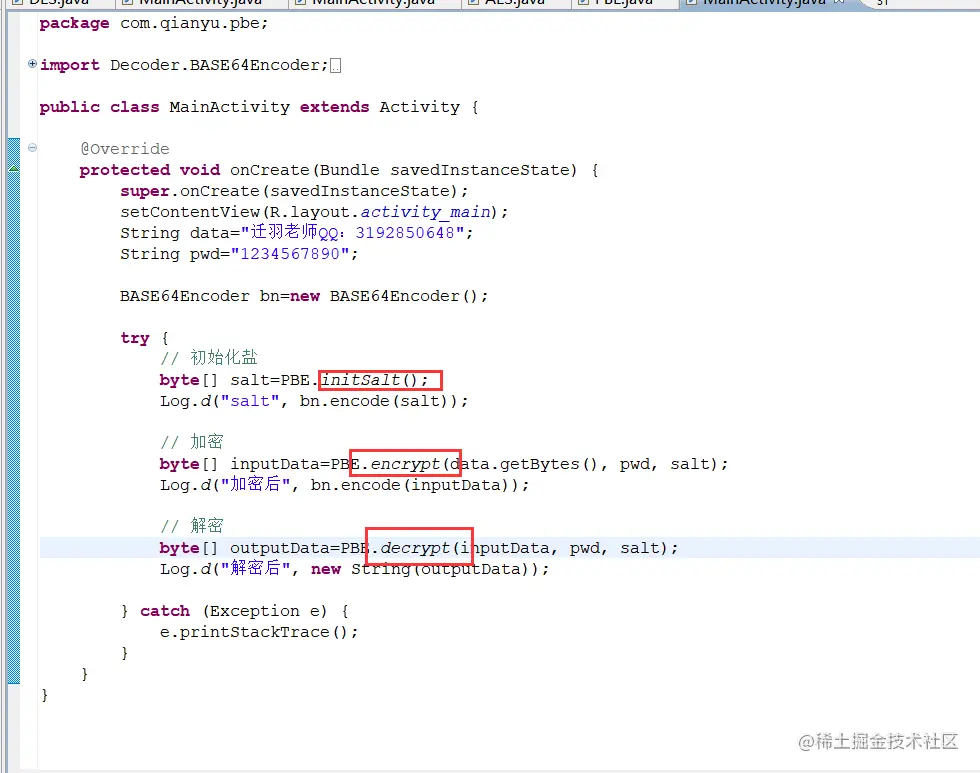Click the 'Log.d("解密后"' logging line

point(354,569)
